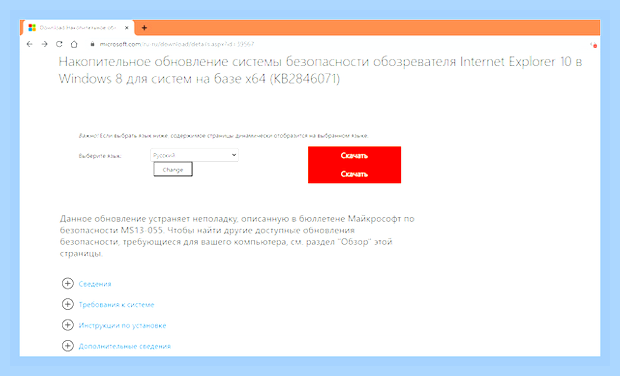620x376 pixels.
Task: Open the Инструкции по установке link
Action: [122, 325]
